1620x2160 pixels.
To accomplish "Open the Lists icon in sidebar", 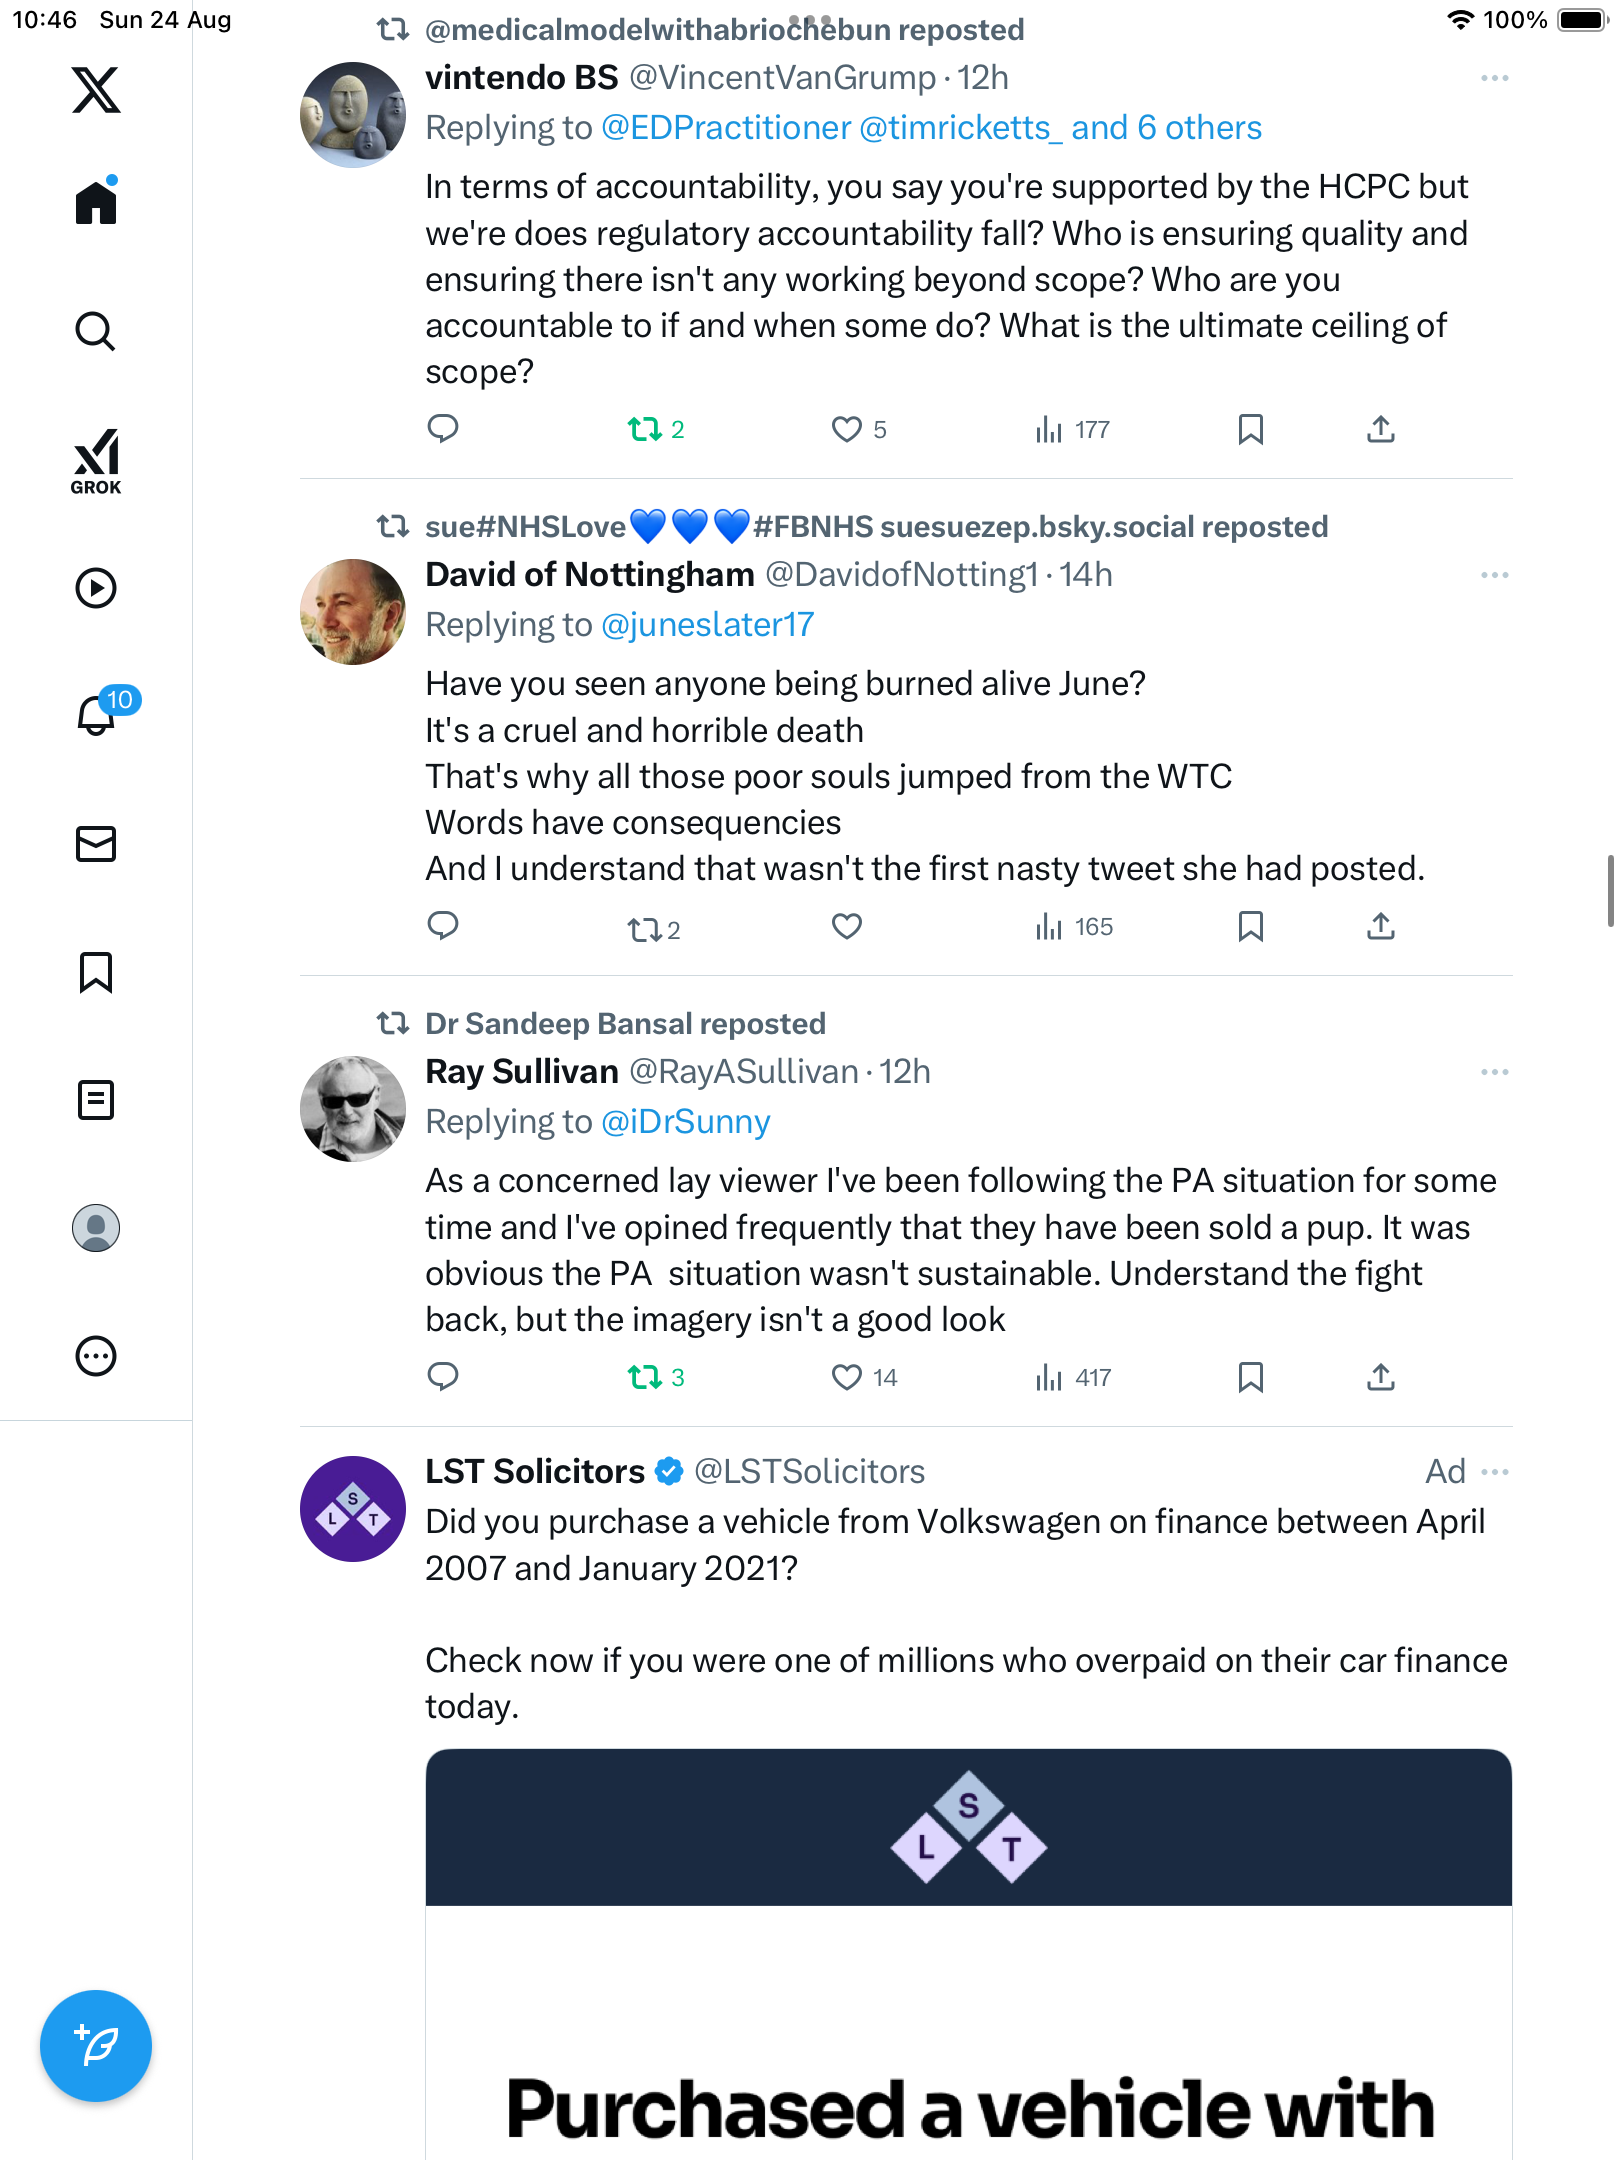I will 96,1100.
